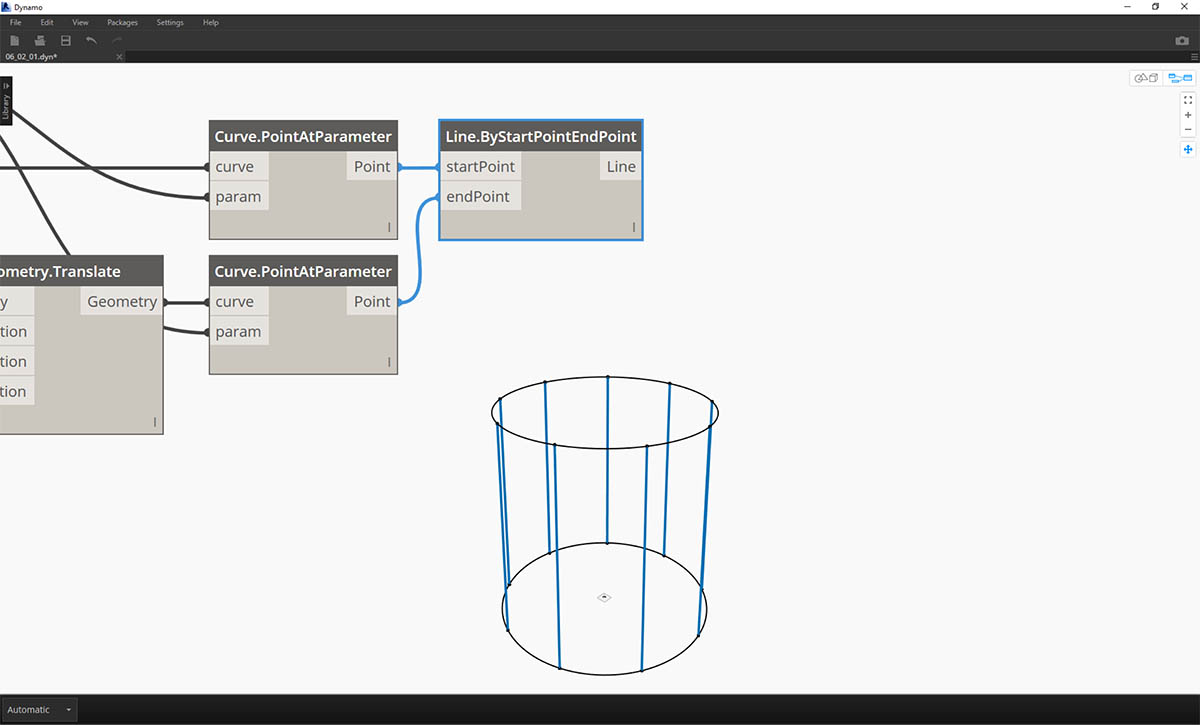This screenshot has height=725, width=1200.
Task: Click the Open file toolbar icon
Action: pos(40,41)
